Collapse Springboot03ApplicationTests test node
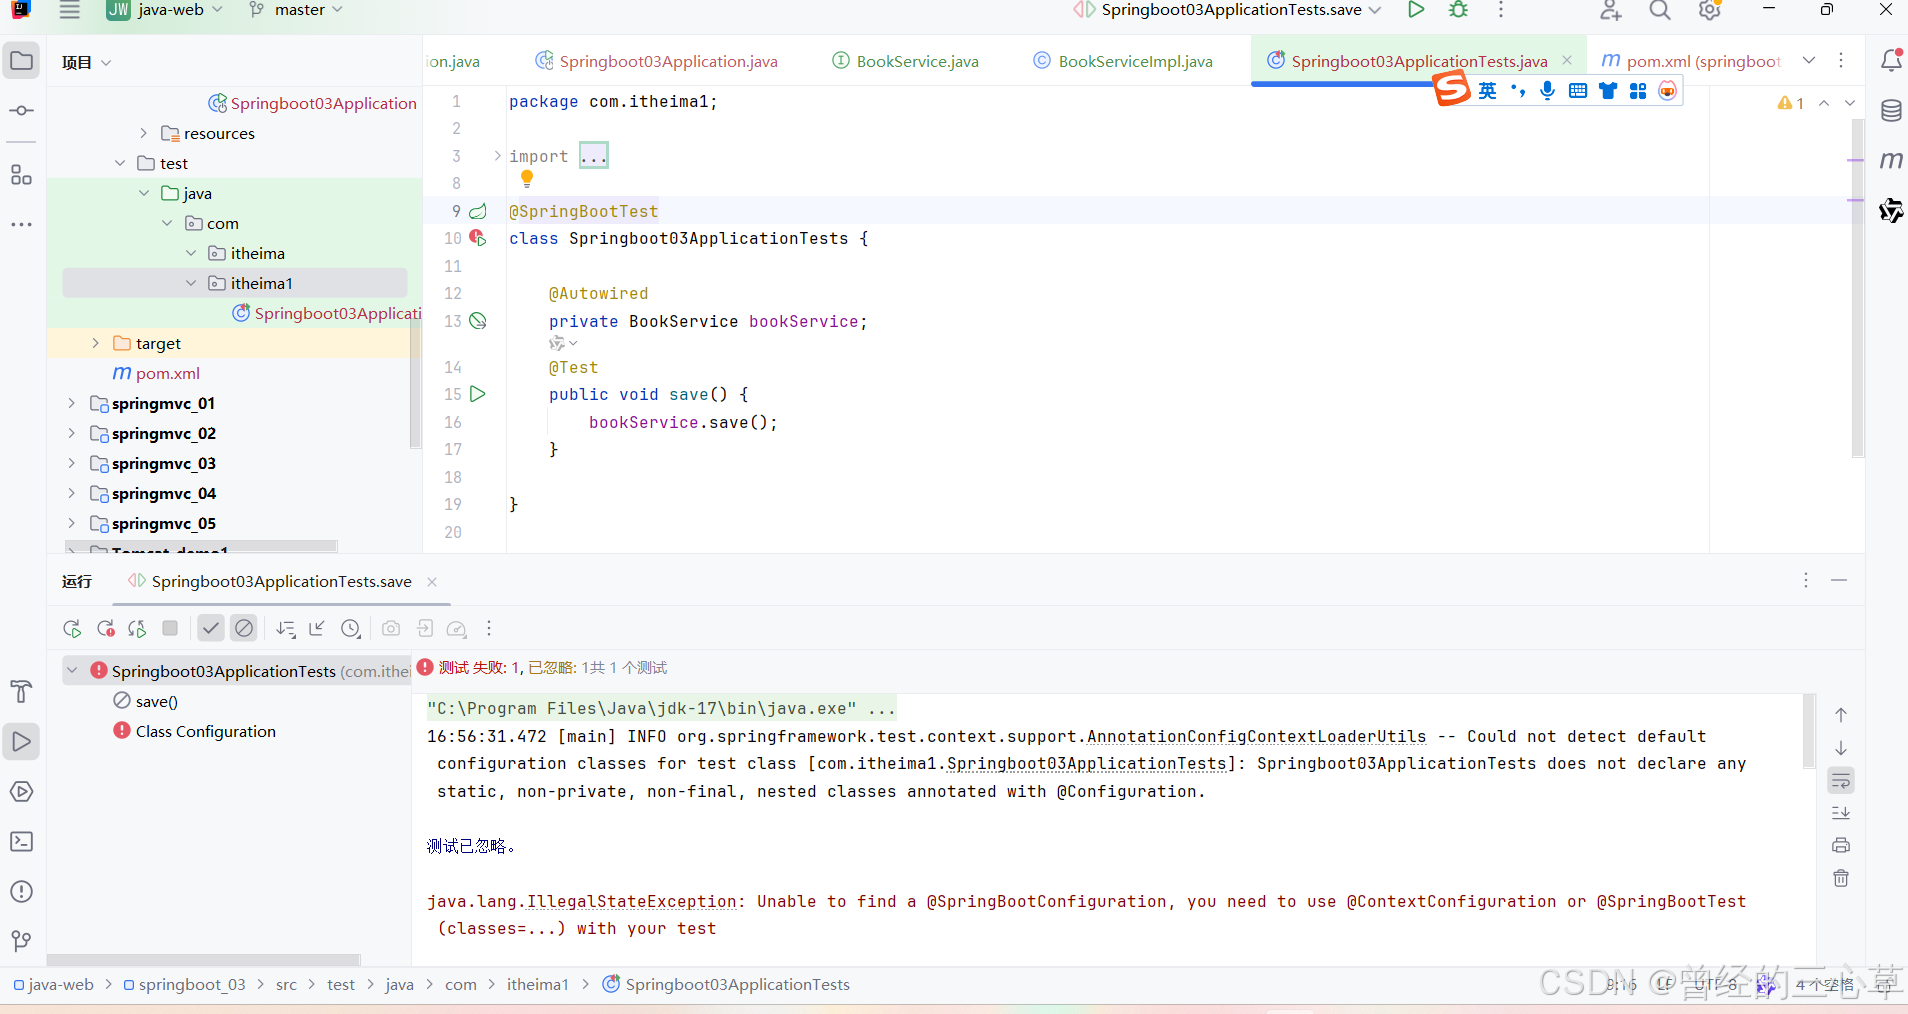This screenshot has height=1014, width=1908. point(73,670)
